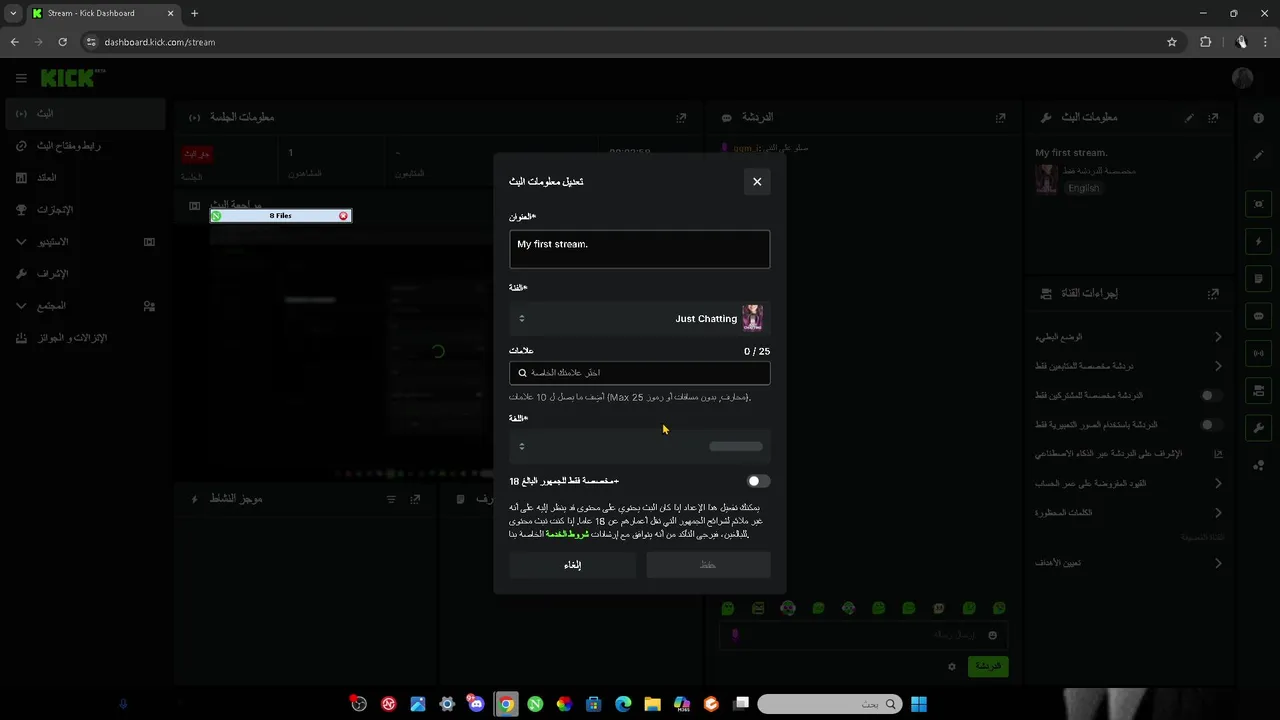Click the dimmed save button in dialog
Image resolution: width=1280 pixels, height=720 pixels.
(x=708, y=565)
